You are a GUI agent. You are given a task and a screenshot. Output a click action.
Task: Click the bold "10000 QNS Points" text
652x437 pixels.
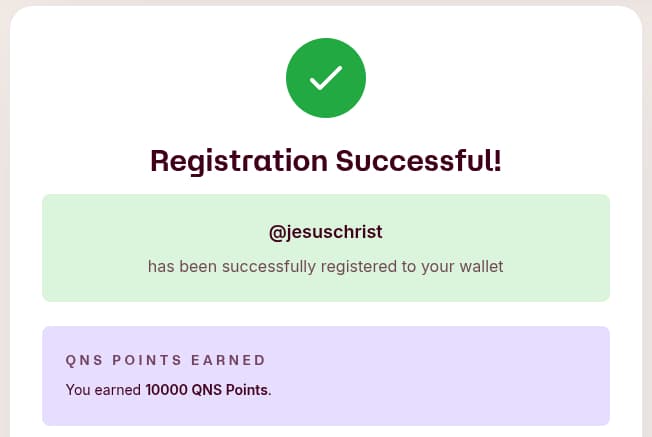point(207,390)
